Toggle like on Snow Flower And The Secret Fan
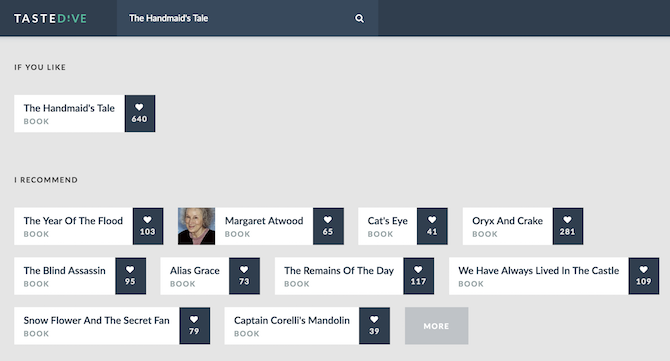670x361 pixels. click(194, 326)
